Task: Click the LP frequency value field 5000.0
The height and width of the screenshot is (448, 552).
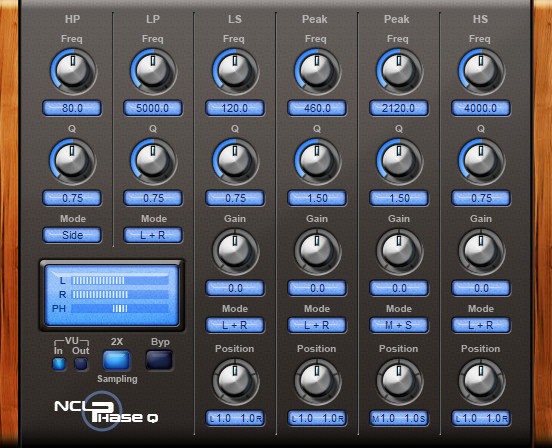Action: [153, 108]
